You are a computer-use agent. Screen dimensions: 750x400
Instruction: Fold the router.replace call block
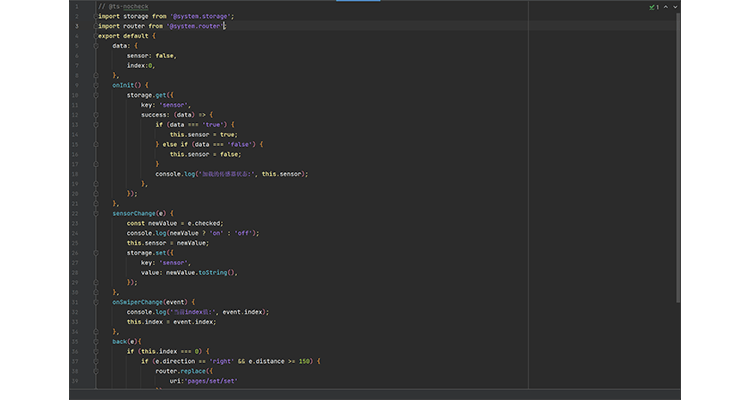95,370
